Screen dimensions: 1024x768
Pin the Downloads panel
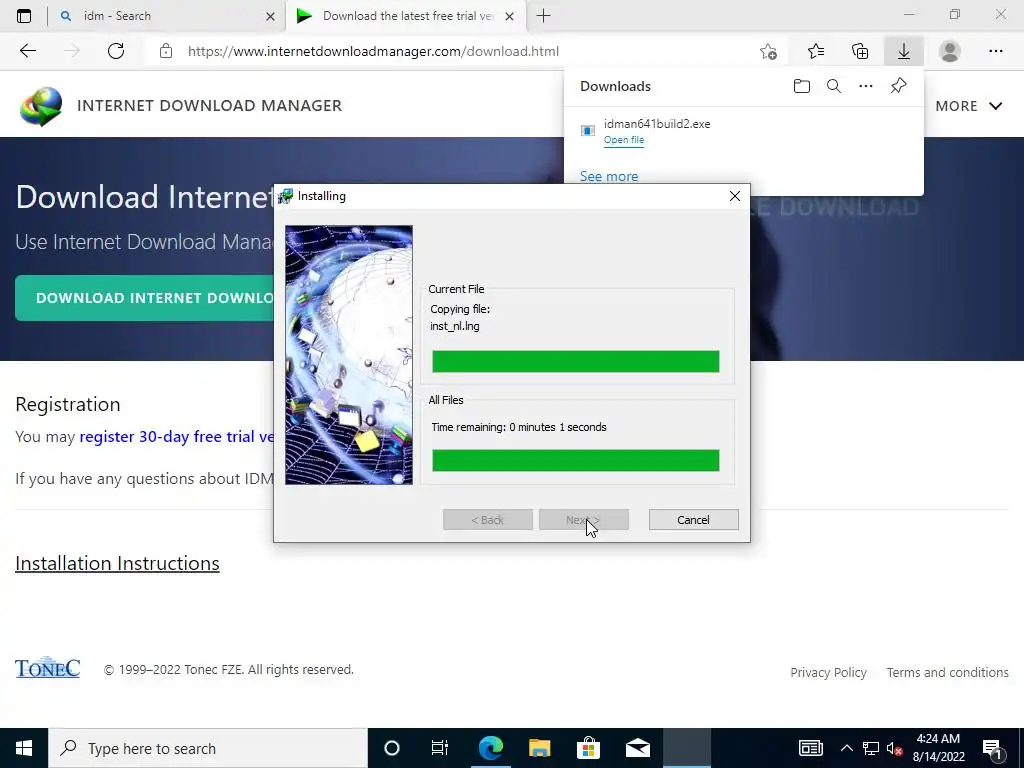tap(899, 86)
